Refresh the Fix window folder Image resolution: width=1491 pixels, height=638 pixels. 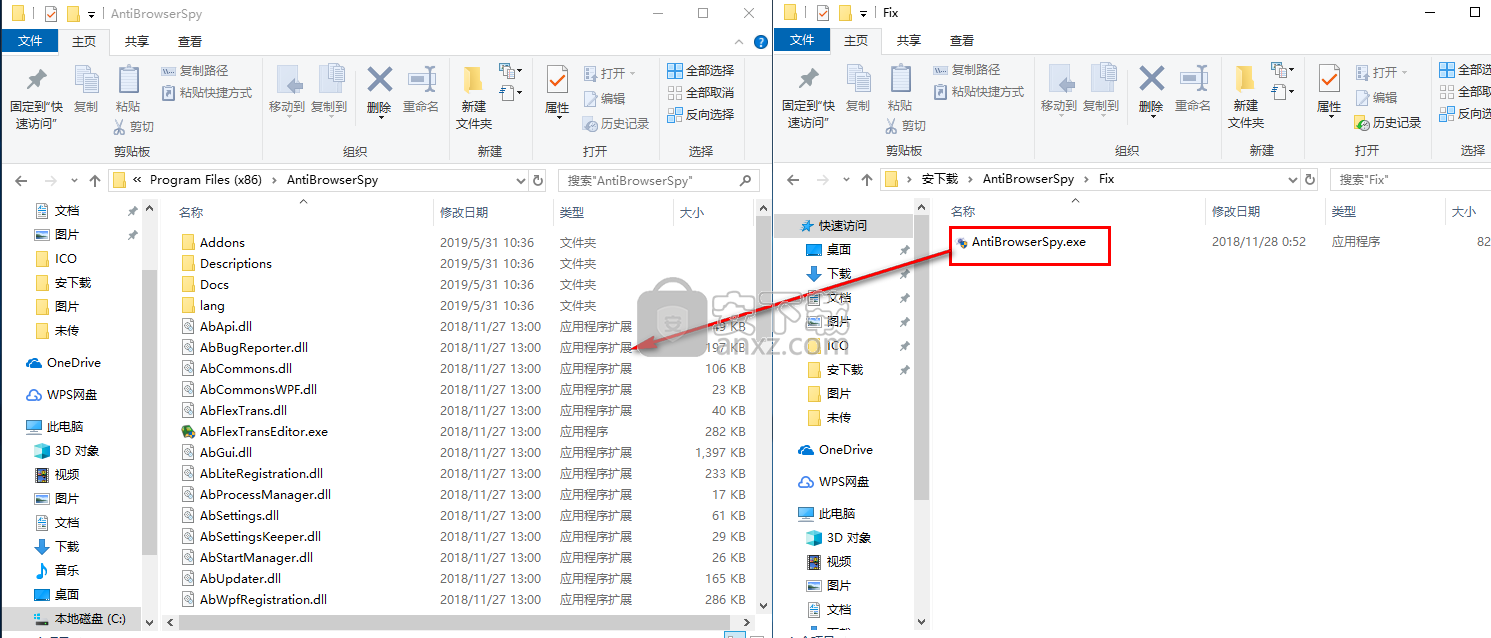pyautogui.click(x=1311, y=179)
